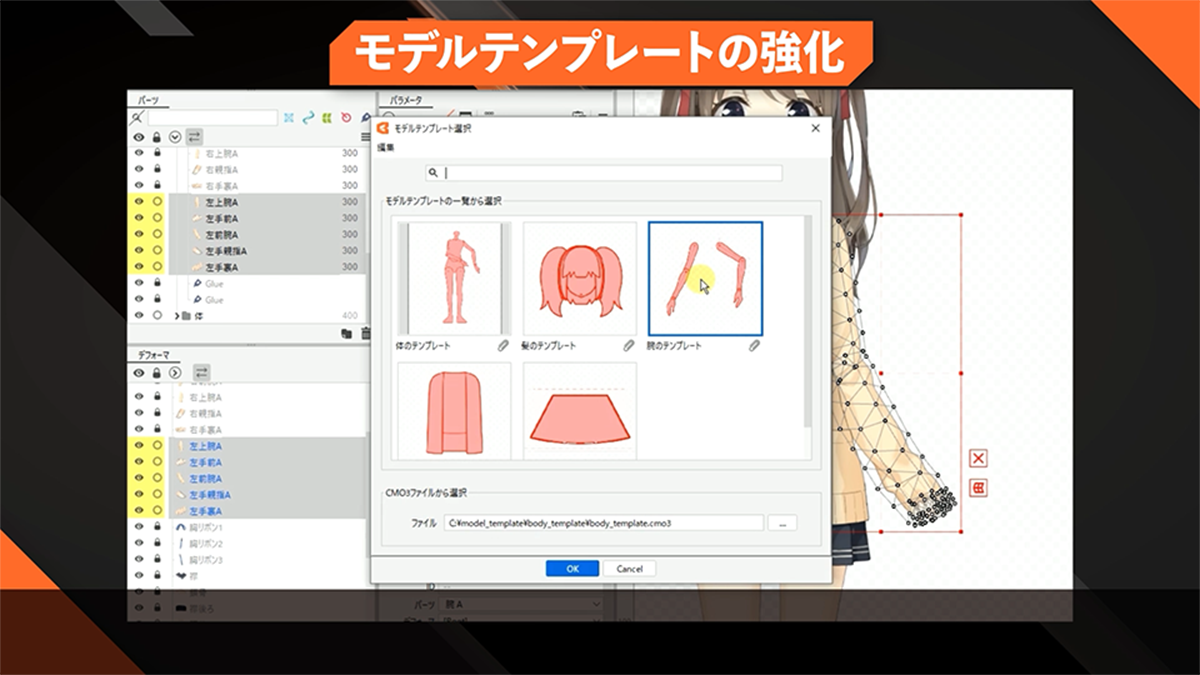Screen dimensions: 1200x675
Task: Click the green mesh icon in parts toolbar
Action: [x=327, y=118]
